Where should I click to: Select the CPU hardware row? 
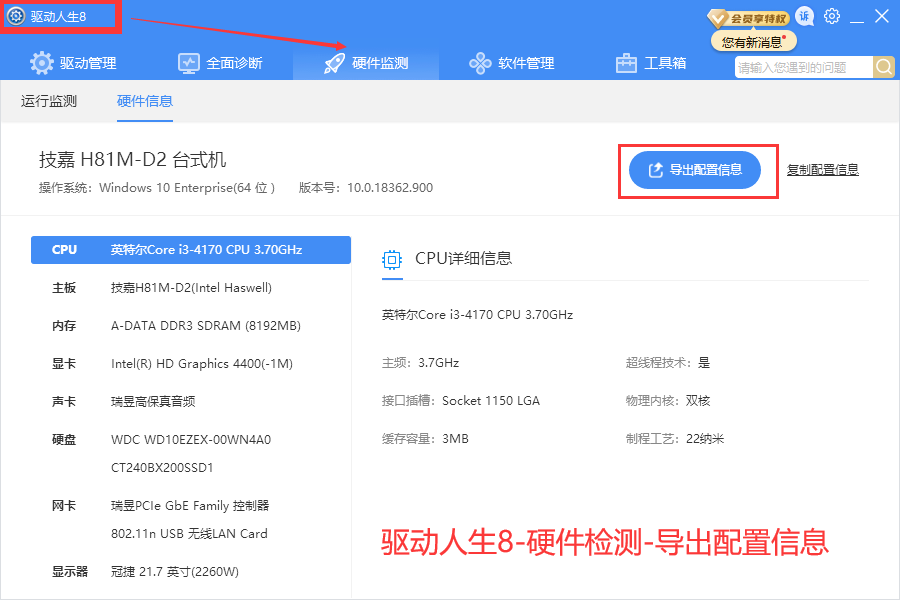[191, 250]
